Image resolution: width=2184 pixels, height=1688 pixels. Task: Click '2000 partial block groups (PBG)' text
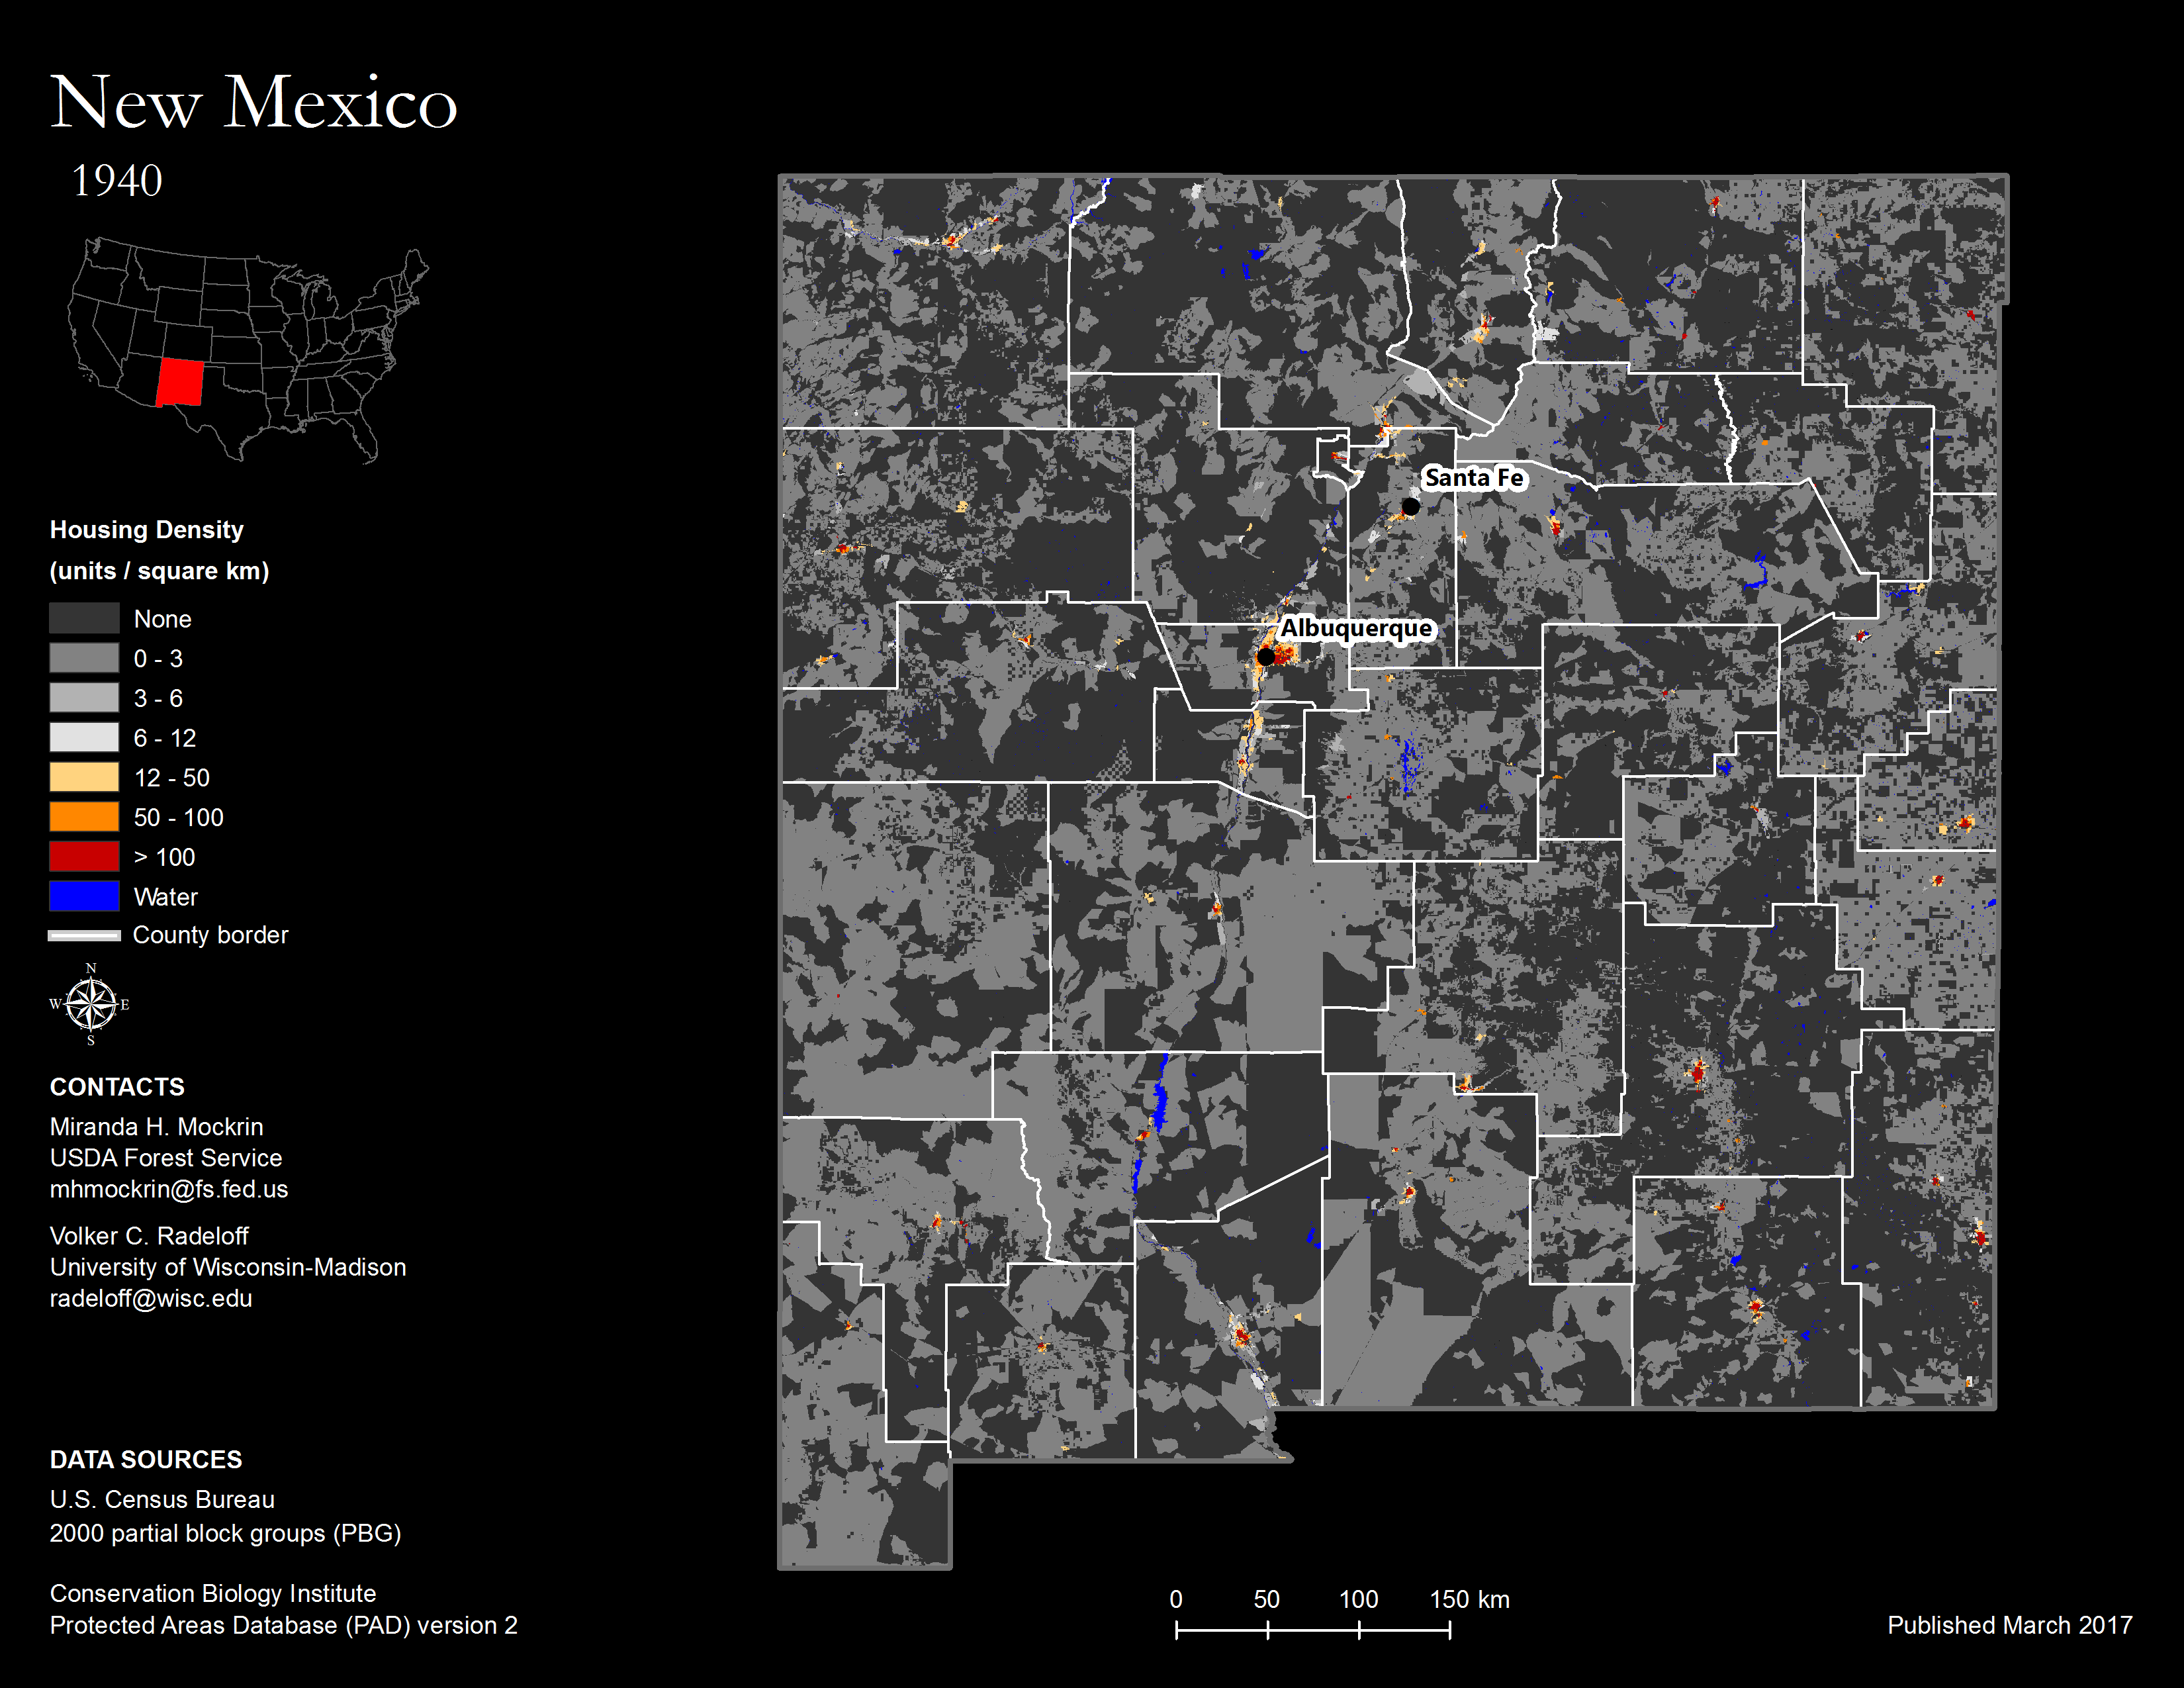tap(226, 1534)
